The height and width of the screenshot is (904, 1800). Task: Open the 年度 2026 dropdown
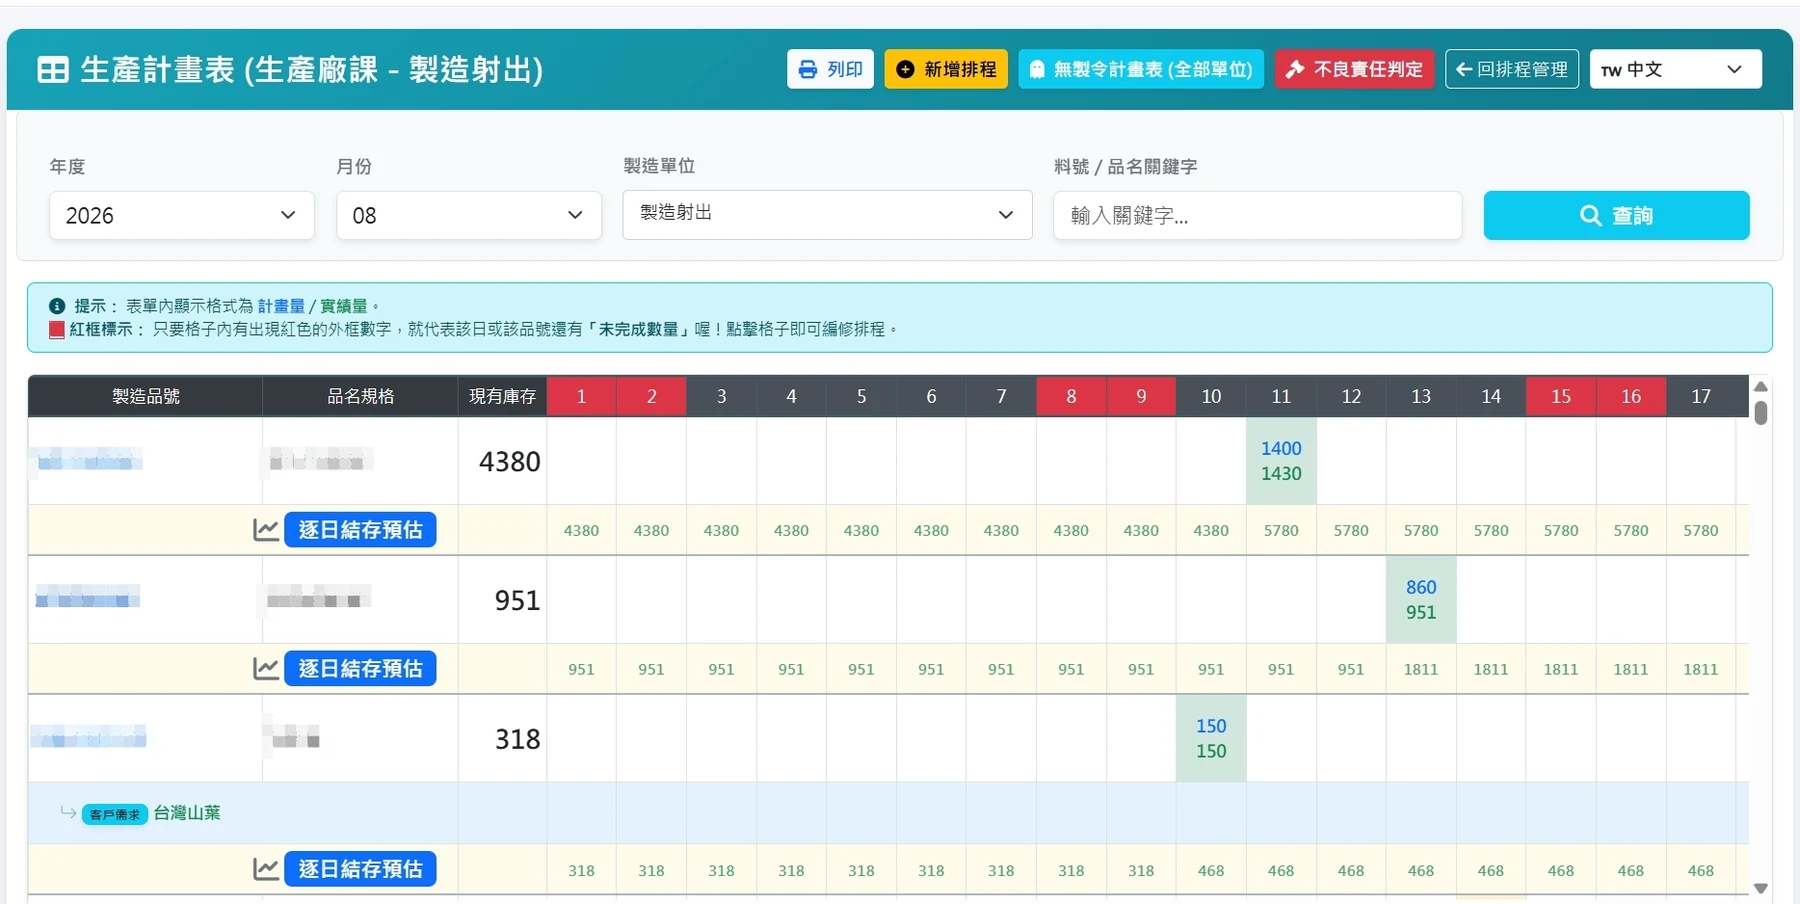coord(182,215)
